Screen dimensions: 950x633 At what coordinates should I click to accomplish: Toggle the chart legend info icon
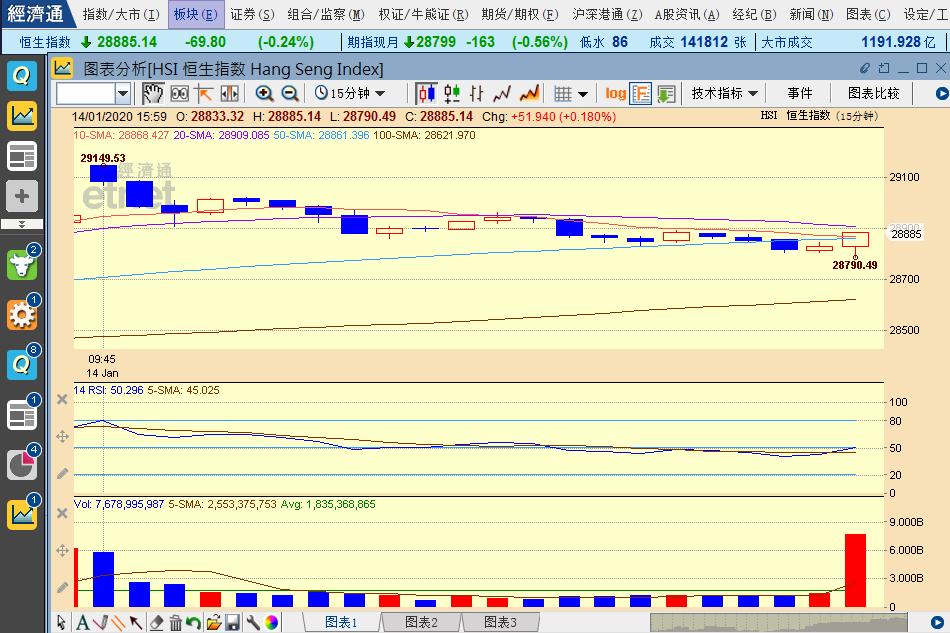point(640,93)
